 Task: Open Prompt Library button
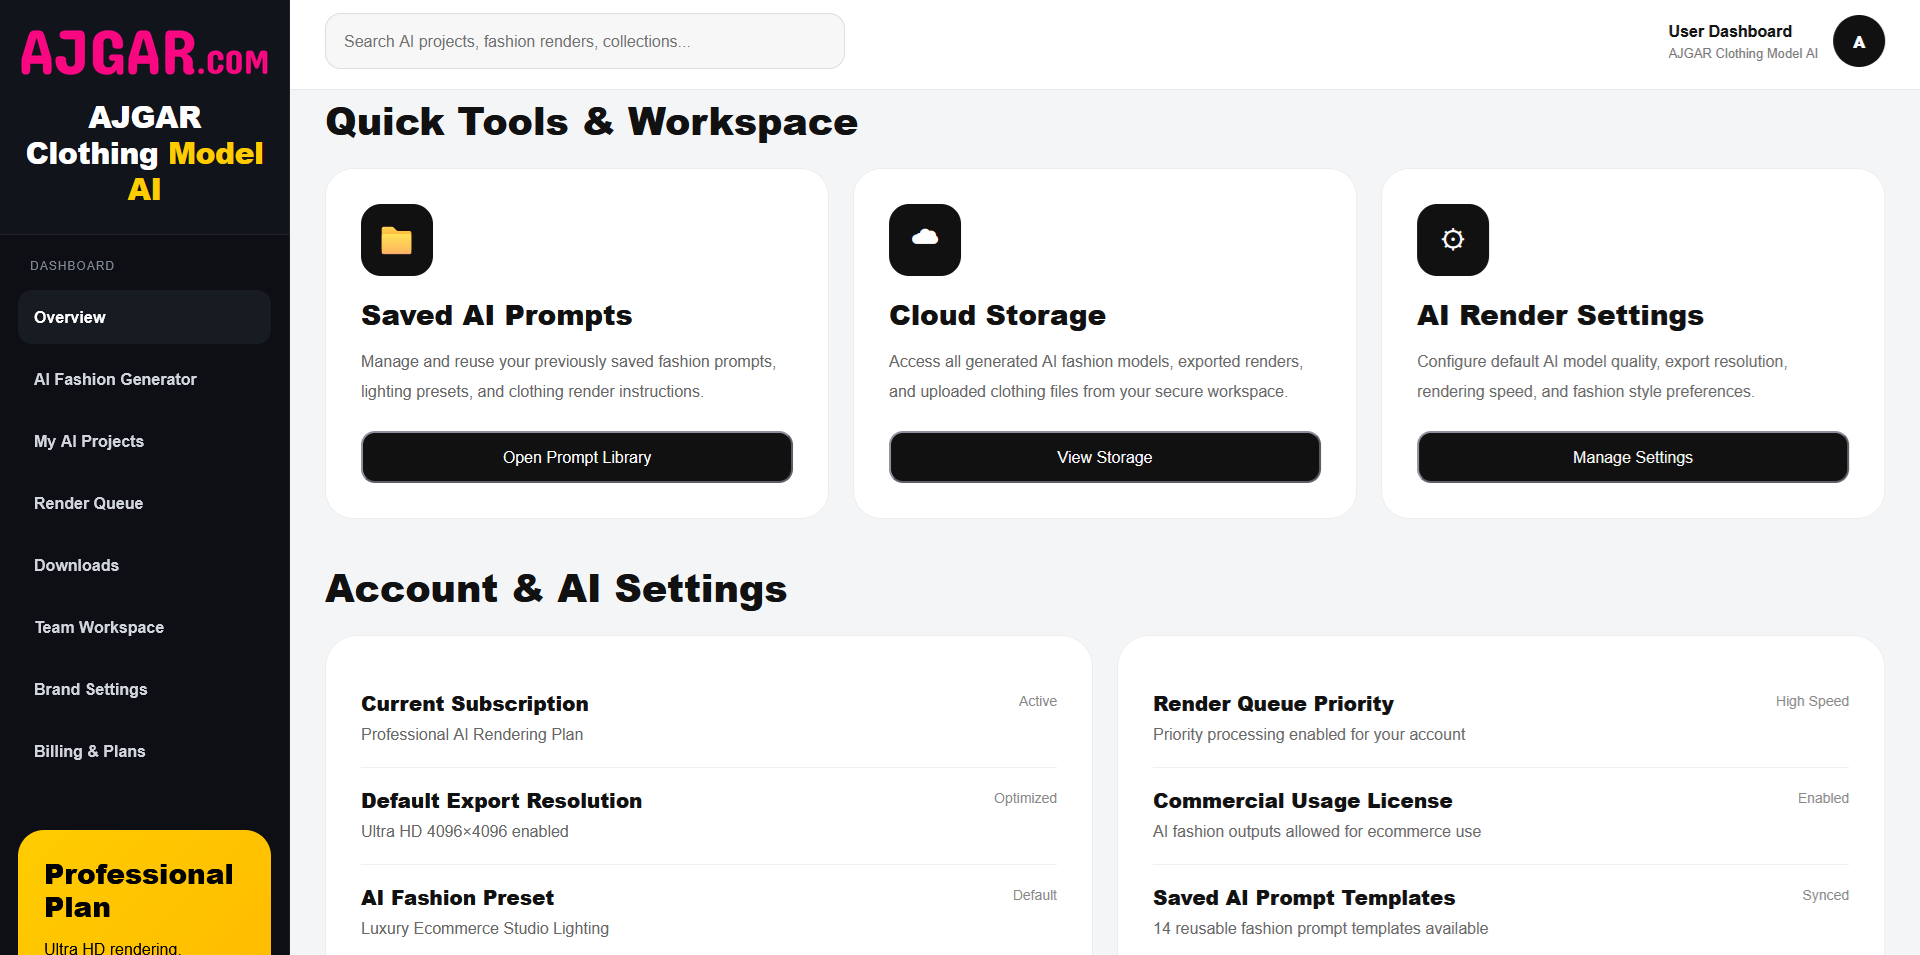(x=577, y=457)
